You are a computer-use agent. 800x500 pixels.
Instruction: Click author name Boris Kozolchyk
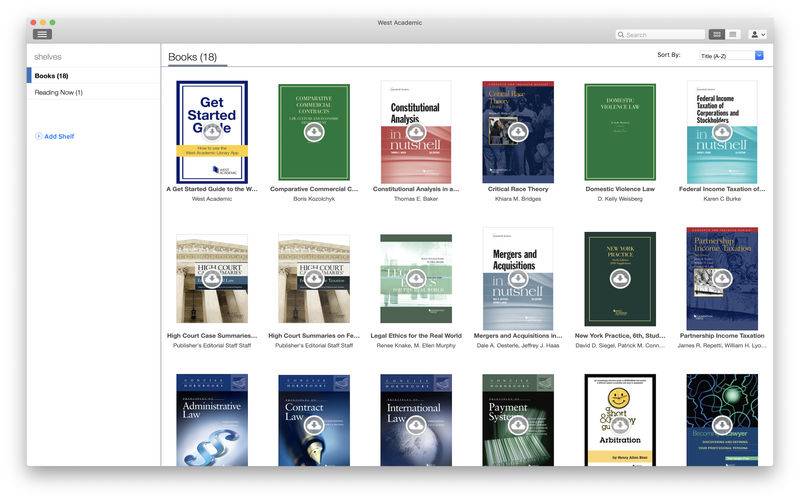(314, 199)
